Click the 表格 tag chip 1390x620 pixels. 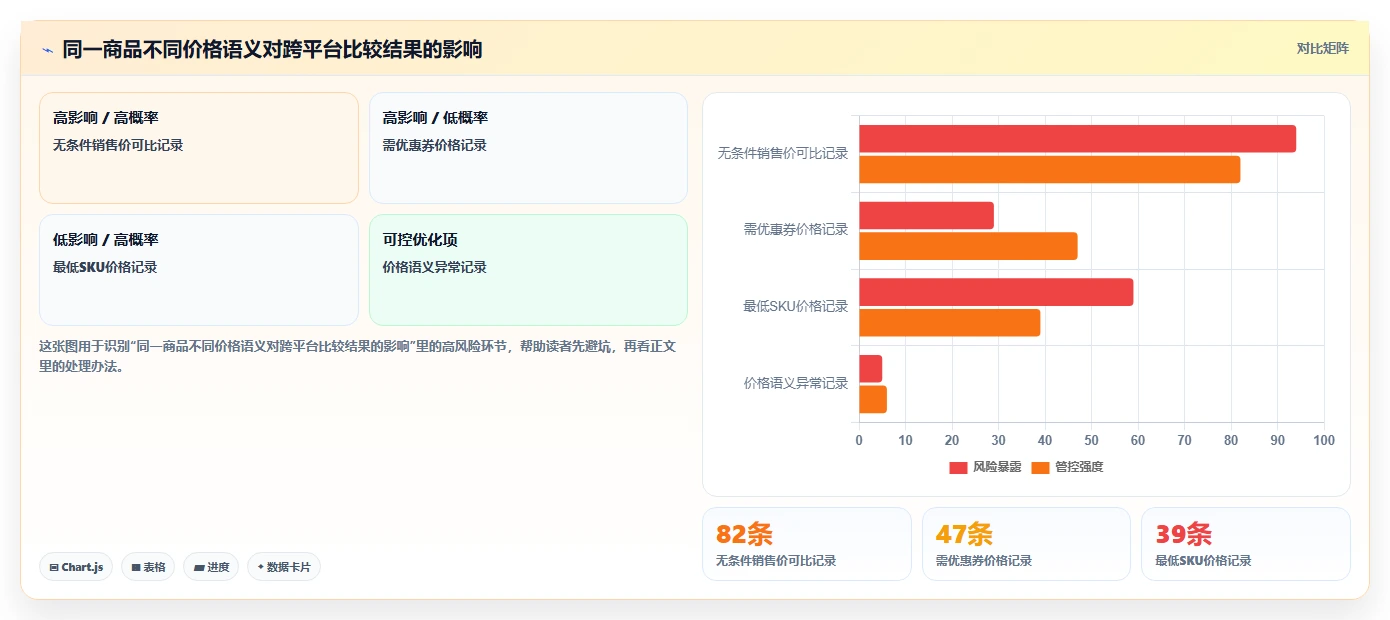point(148,567)
